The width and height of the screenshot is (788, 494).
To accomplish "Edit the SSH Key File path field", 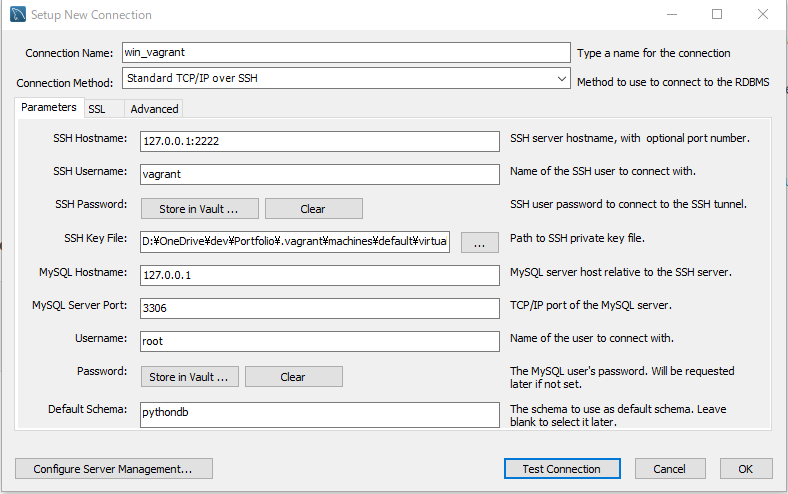I will click(x=295, y=241).
